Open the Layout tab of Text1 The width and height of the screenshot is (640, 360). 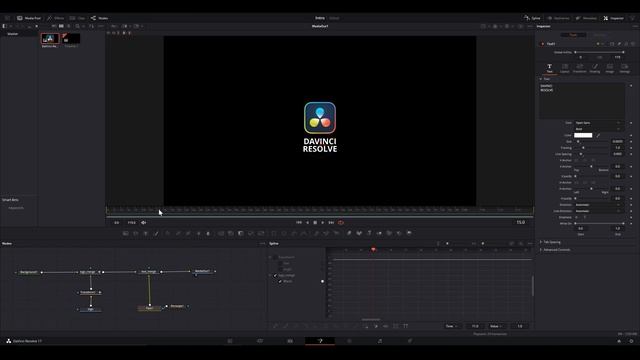point(564,68)
